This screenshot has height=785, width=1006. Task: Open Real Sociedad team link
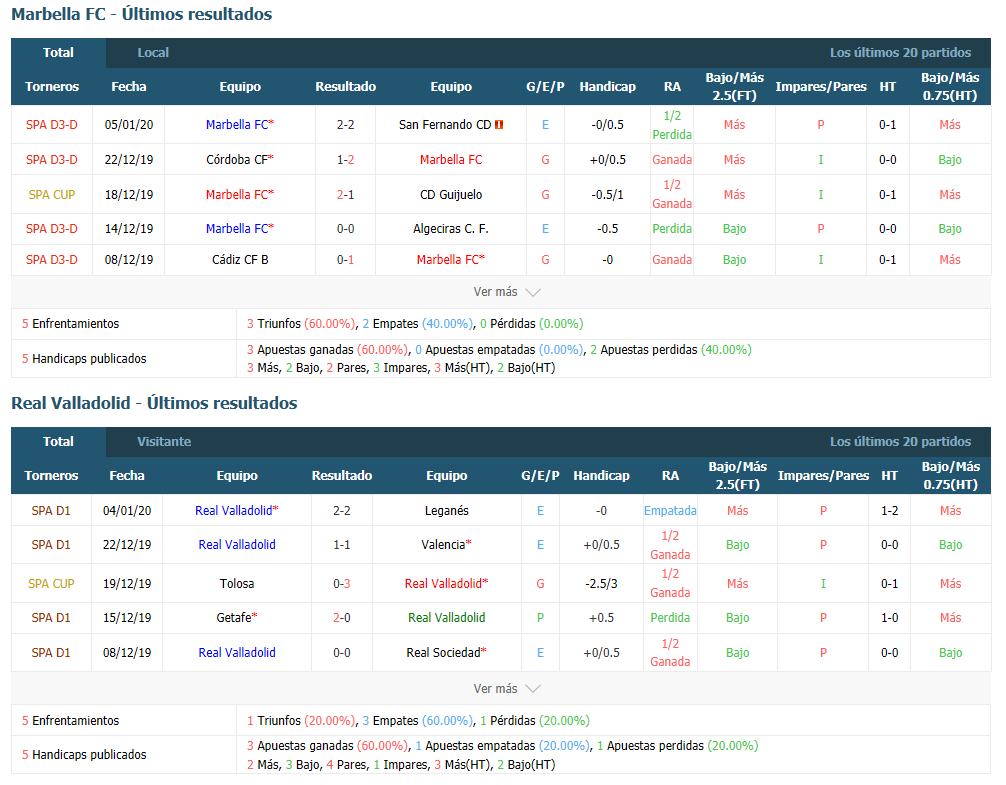446,653
